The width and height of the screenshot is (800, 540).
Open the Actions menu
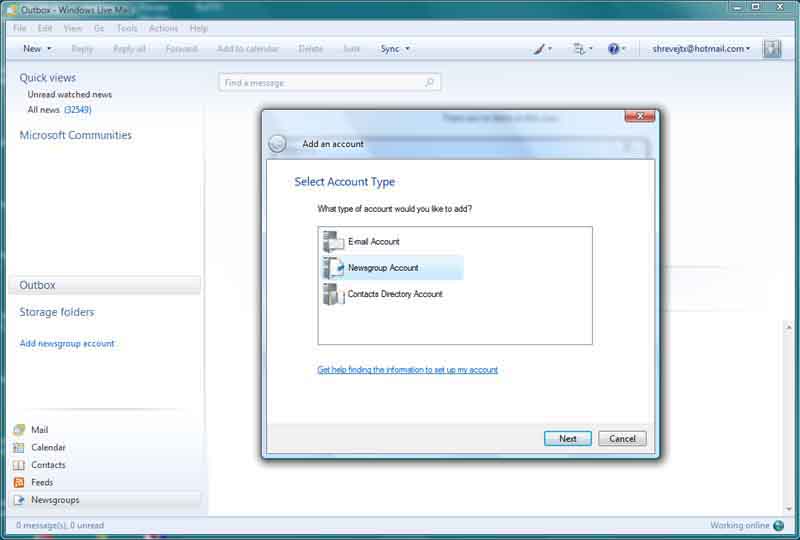point(163,28)
